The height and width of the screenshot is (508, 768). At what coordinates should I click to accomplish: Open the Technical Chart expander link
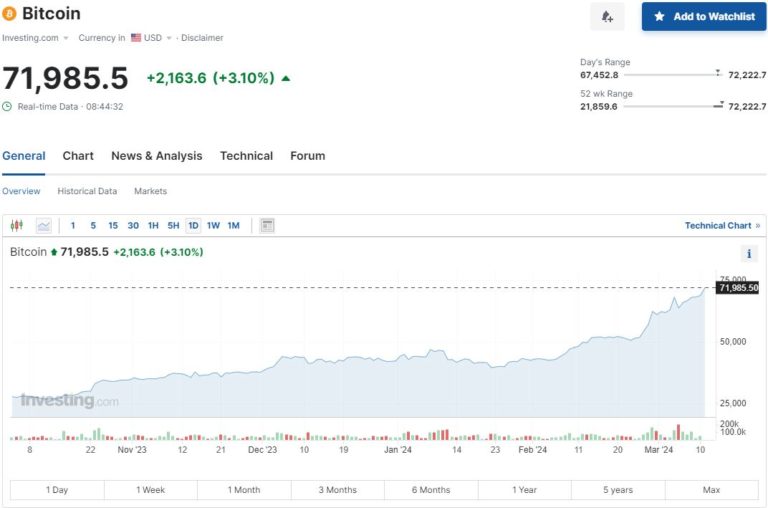click(x=722, y=226)
